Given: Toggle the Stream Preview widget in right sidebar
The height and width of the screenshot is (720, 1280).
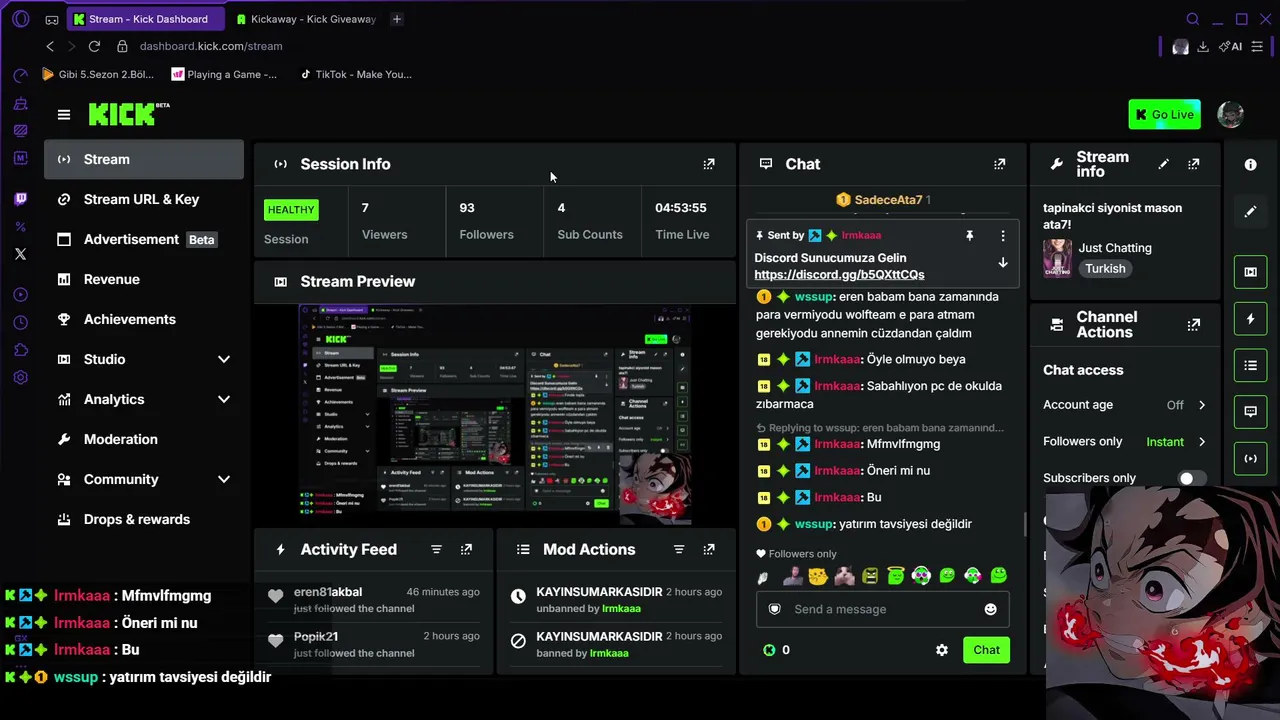Looking at the screenshot, I should click(x=1250, y=272).
